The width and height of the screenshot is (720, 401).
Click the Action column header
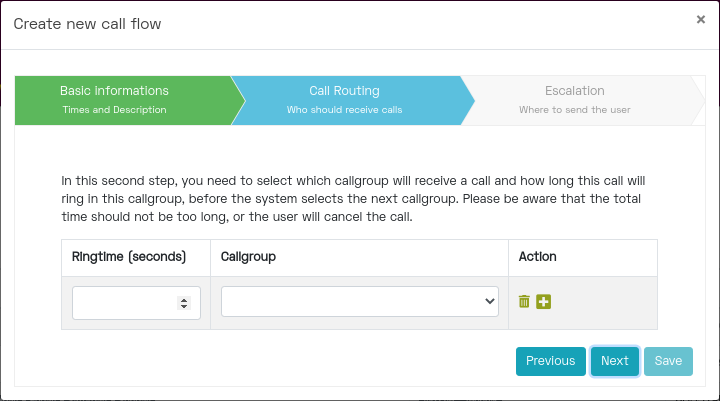click(x=538, y=257)
